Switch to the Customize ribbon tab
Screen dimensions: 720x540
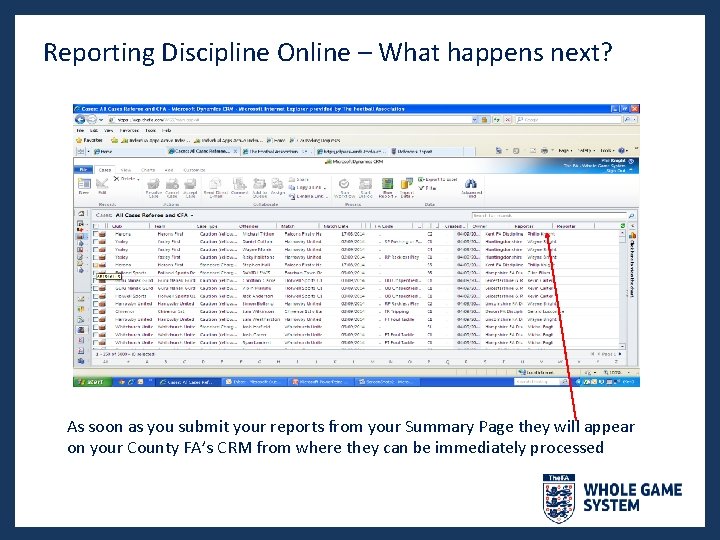coord(195,170)
